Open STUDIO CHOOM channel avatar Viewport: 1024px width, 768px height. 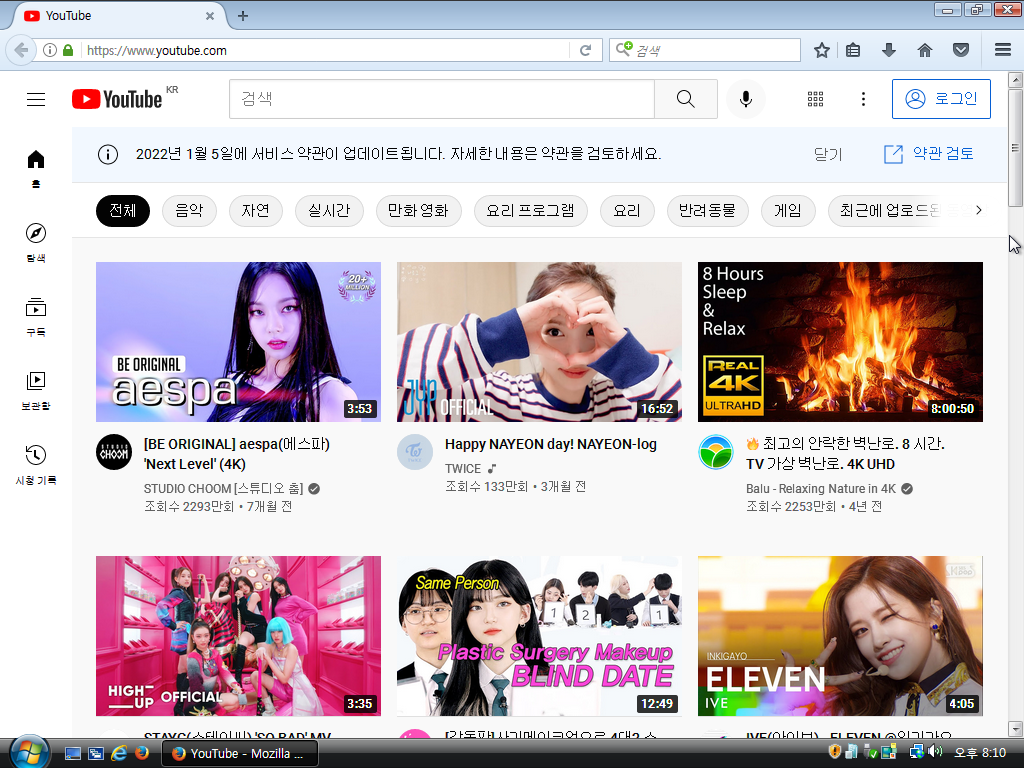[x=114, y=452]
